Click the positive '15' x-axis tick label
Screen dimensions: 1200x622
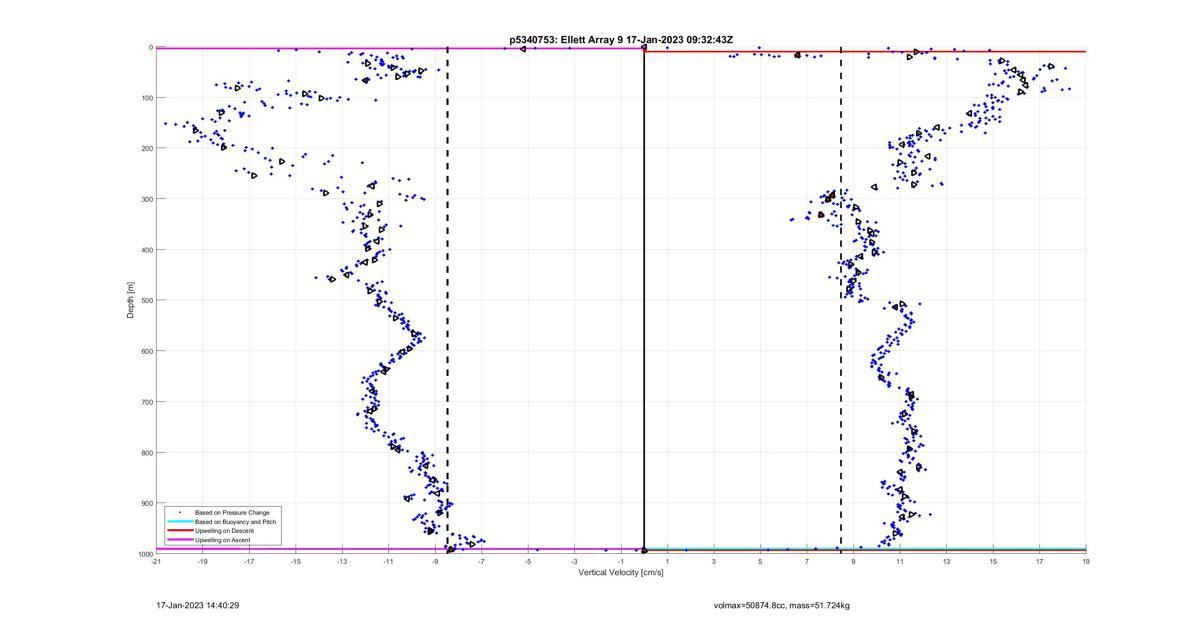pyautogui.click(x=993, y=562)
